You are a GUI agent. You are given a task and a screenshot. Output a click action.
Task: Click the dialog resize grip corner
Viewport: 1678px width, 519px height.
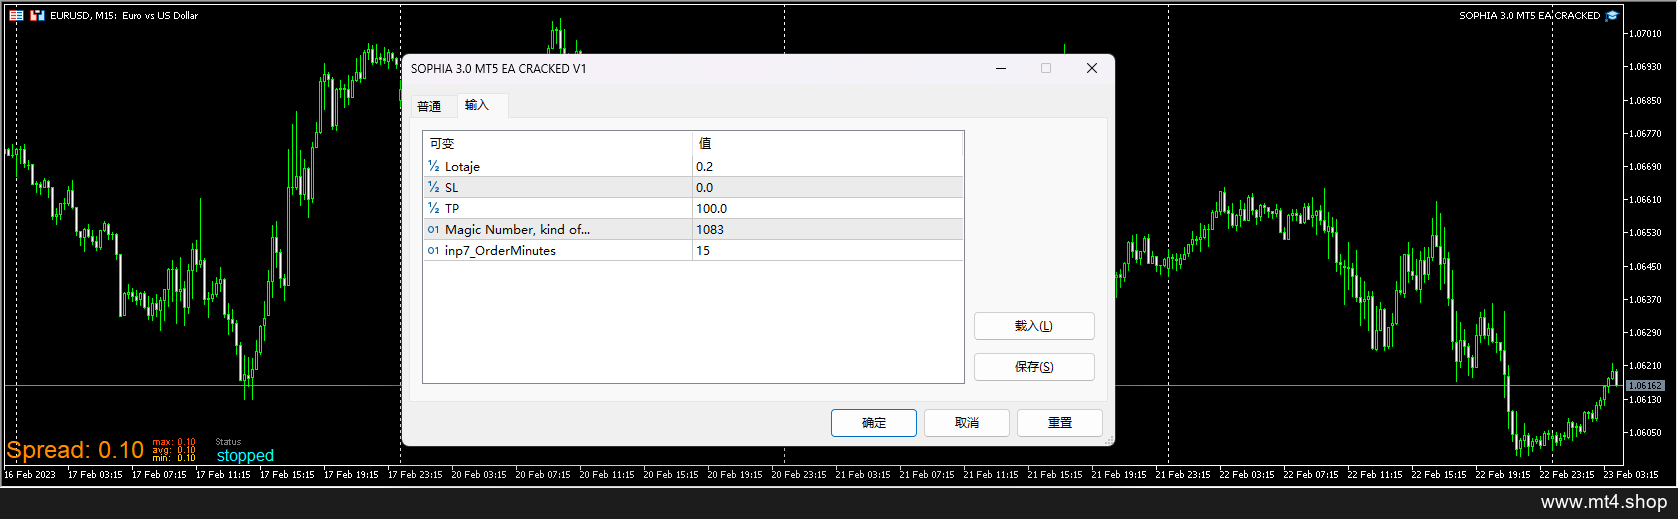point(1108,440)
